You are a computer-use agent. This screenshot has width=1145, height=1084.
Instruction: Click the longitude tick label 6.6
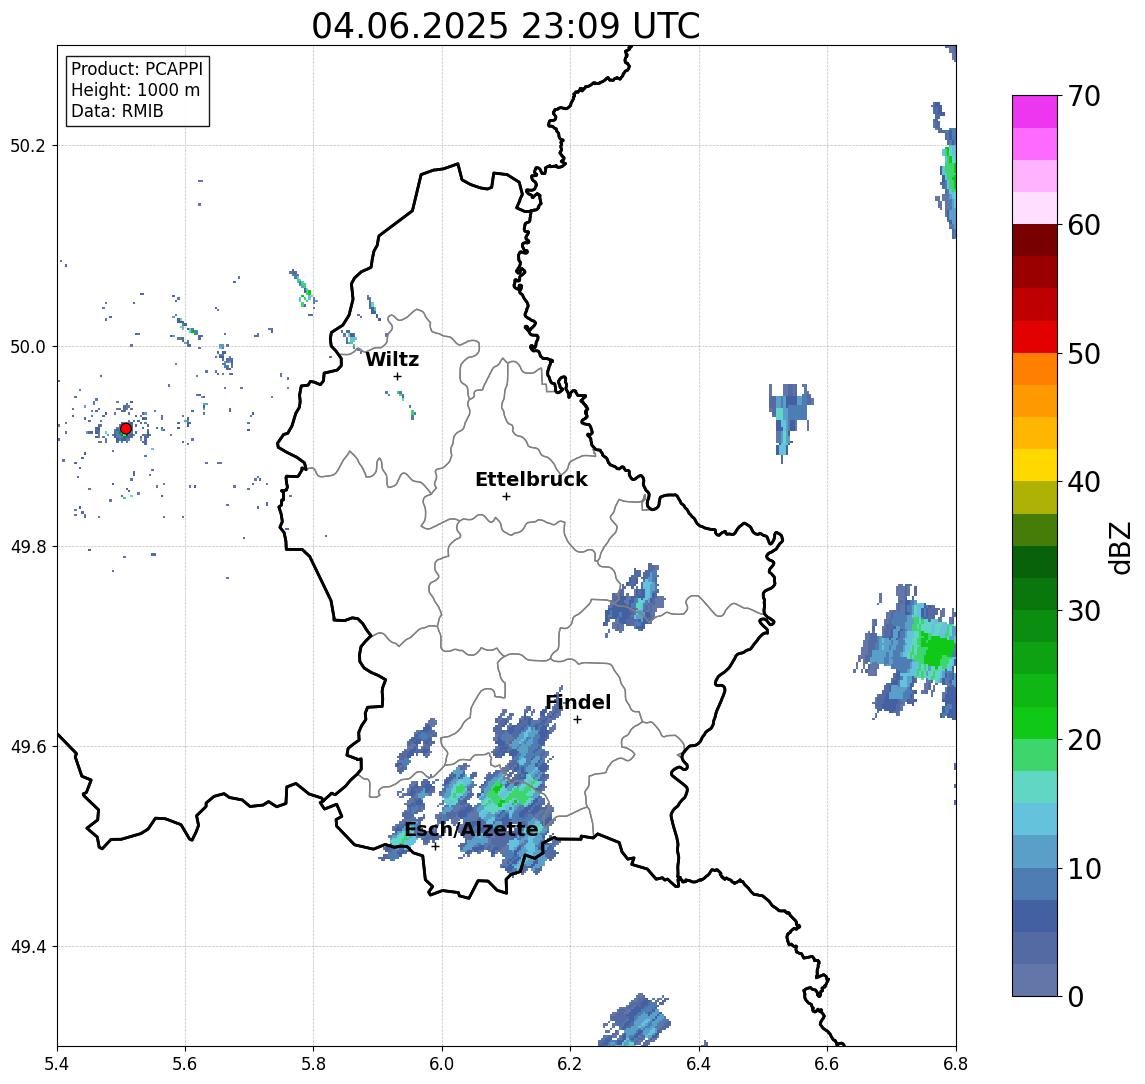click(827, 1064)
